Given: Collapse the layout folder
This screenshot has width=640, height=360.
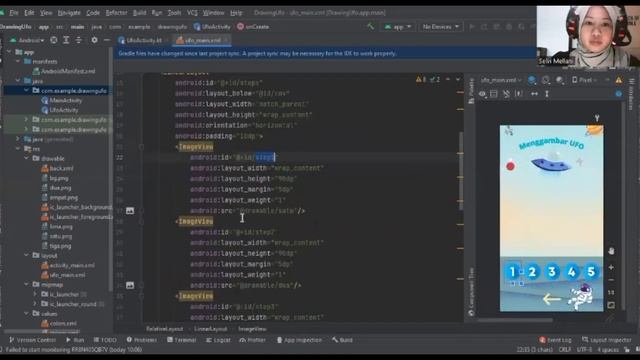Looking at the screenshot, I should 27,256.
